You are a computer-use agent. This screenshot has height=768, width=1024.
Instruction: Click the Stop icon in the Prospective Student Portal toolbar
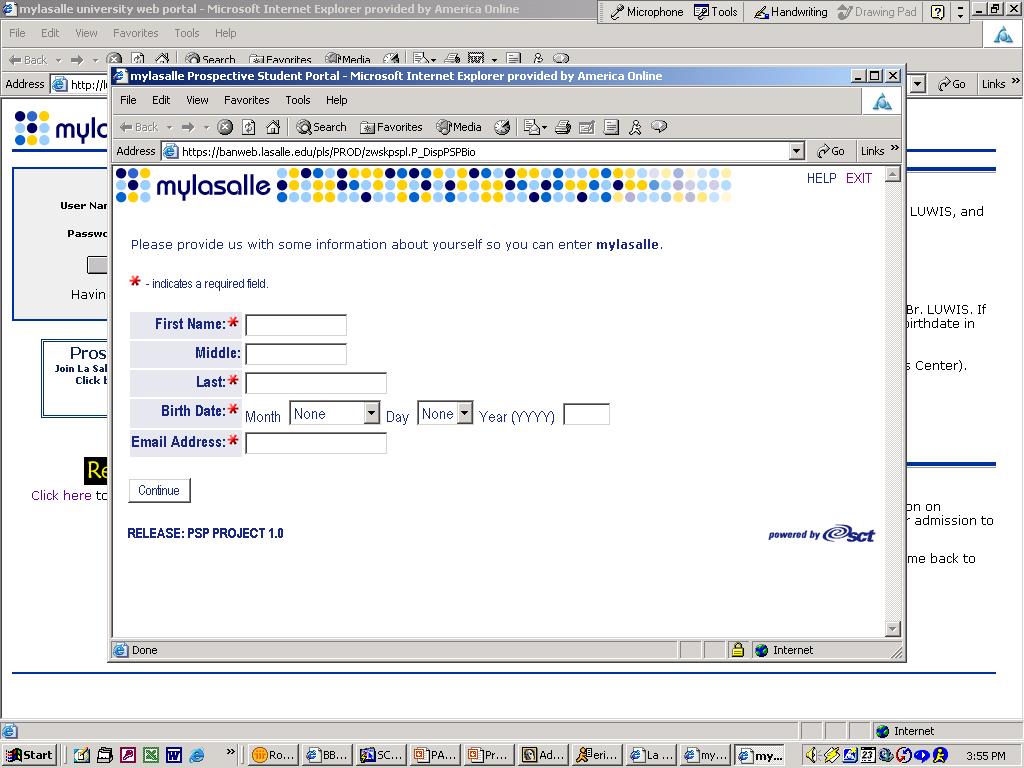(225, 127)
